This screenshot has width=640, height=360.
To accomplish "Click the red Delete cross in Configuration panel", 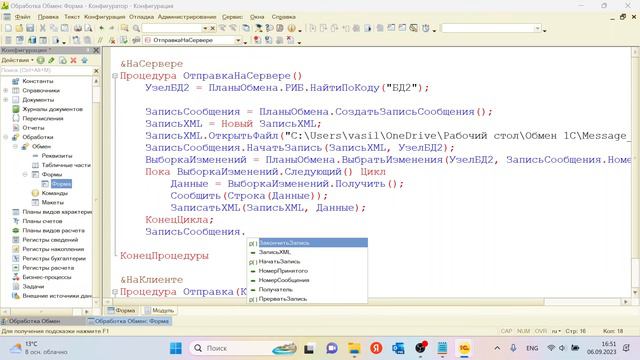I will (73, 60).
